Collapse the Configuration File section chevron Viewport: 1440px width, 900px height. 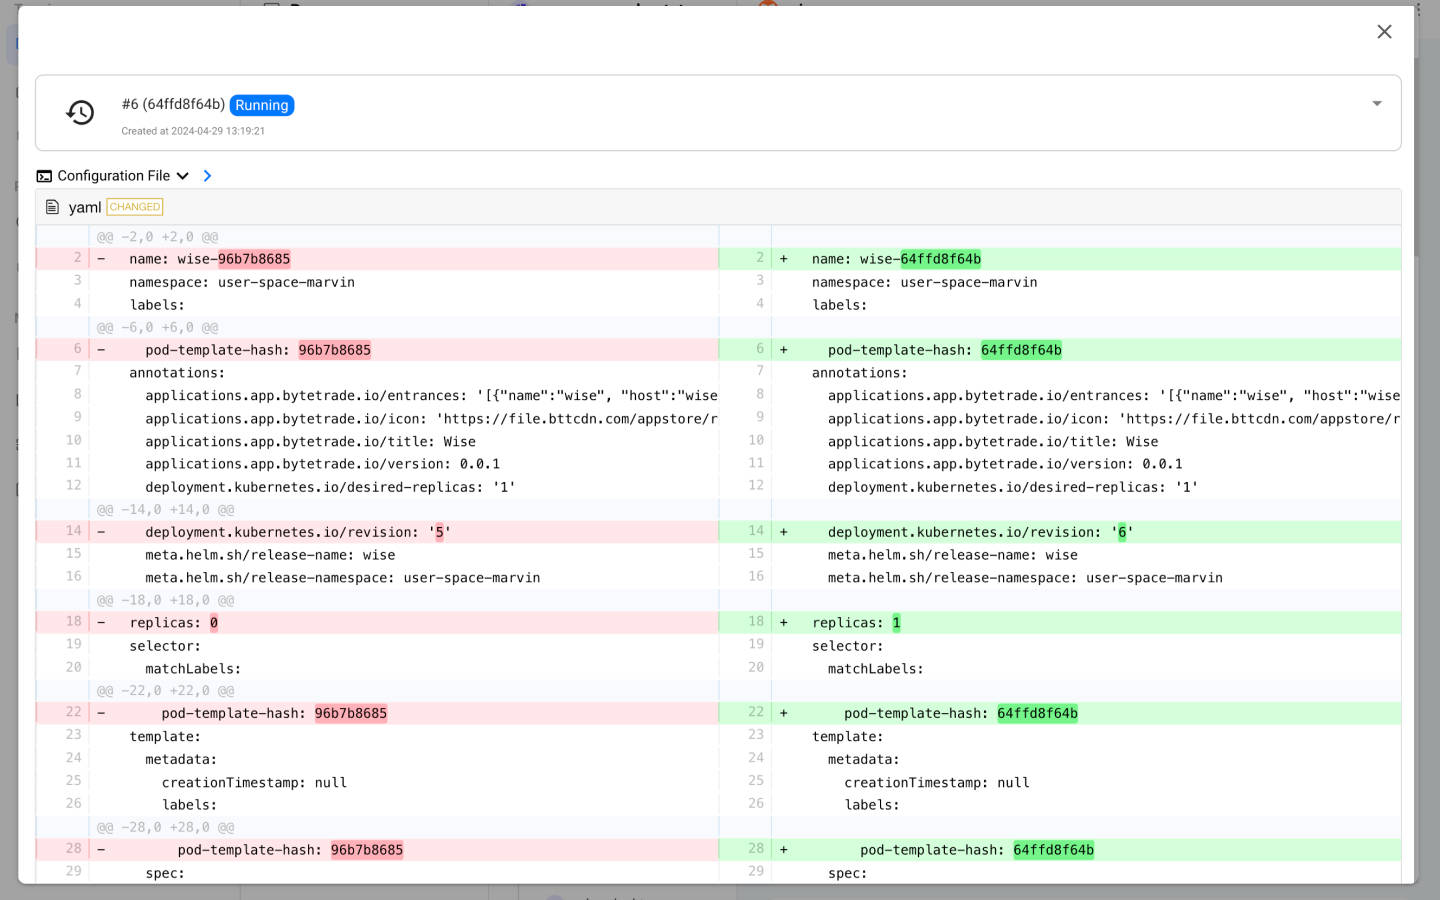coord(183,176)
